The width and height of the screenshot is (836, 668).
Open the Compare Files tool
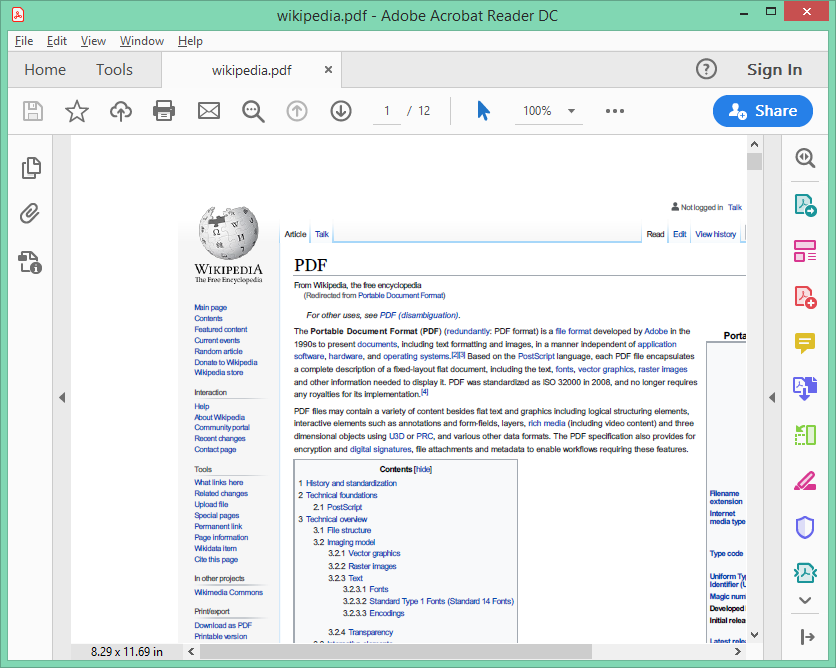[x=805, y=434]
